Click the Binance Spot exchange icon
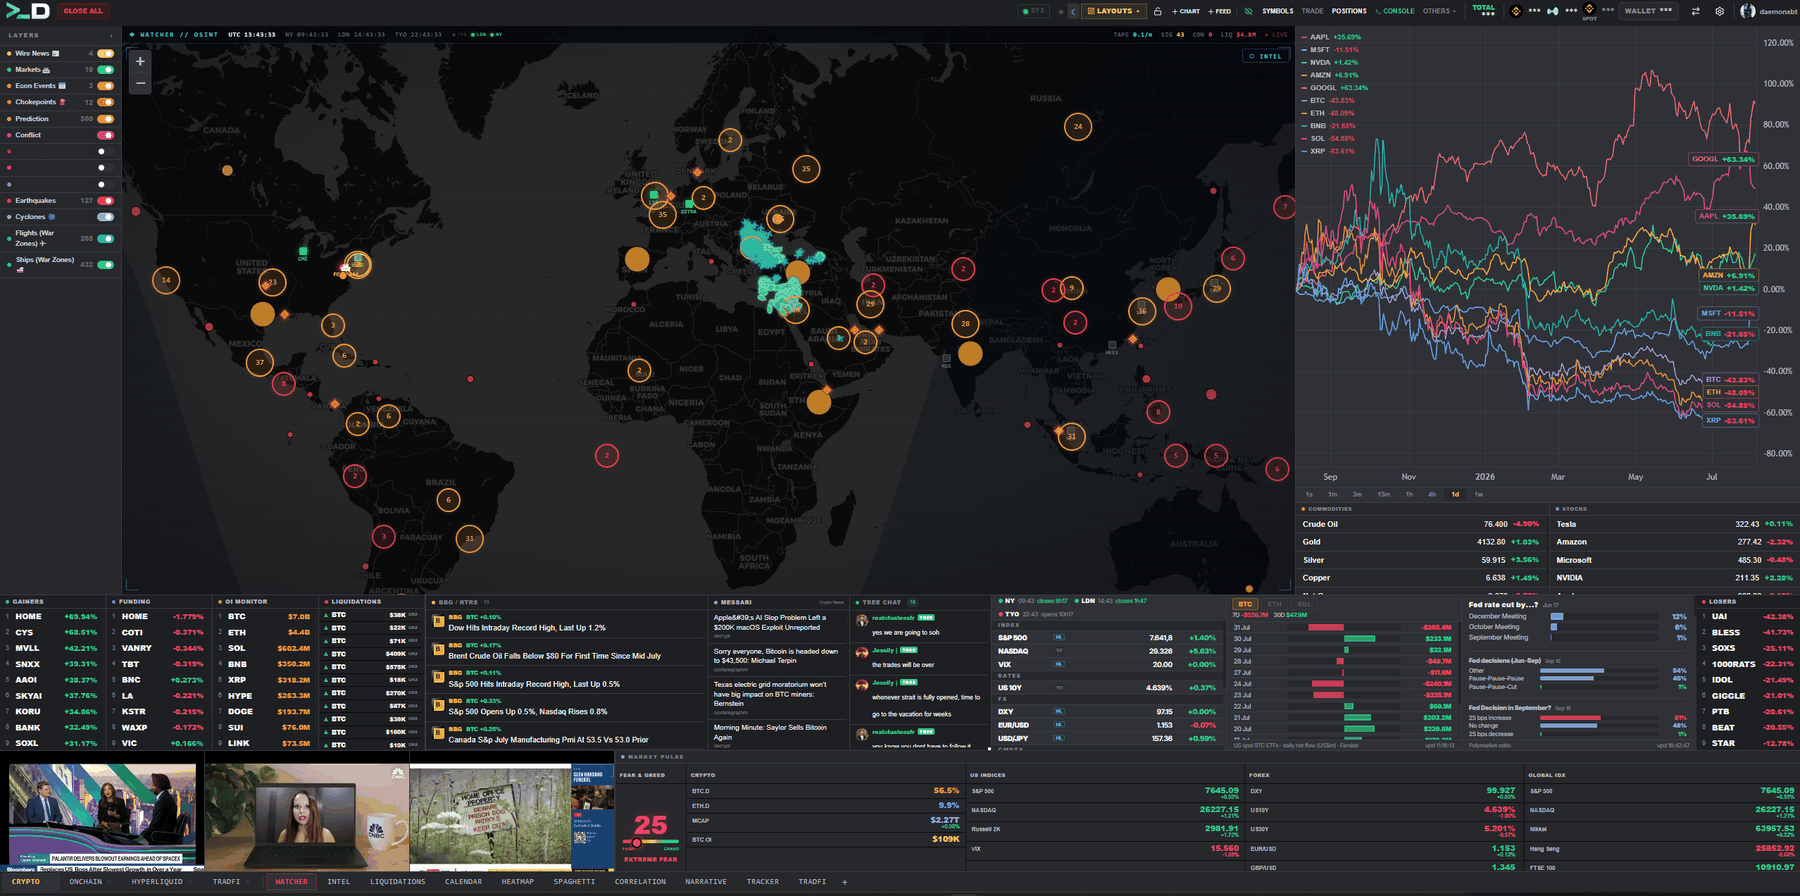 1589,9
